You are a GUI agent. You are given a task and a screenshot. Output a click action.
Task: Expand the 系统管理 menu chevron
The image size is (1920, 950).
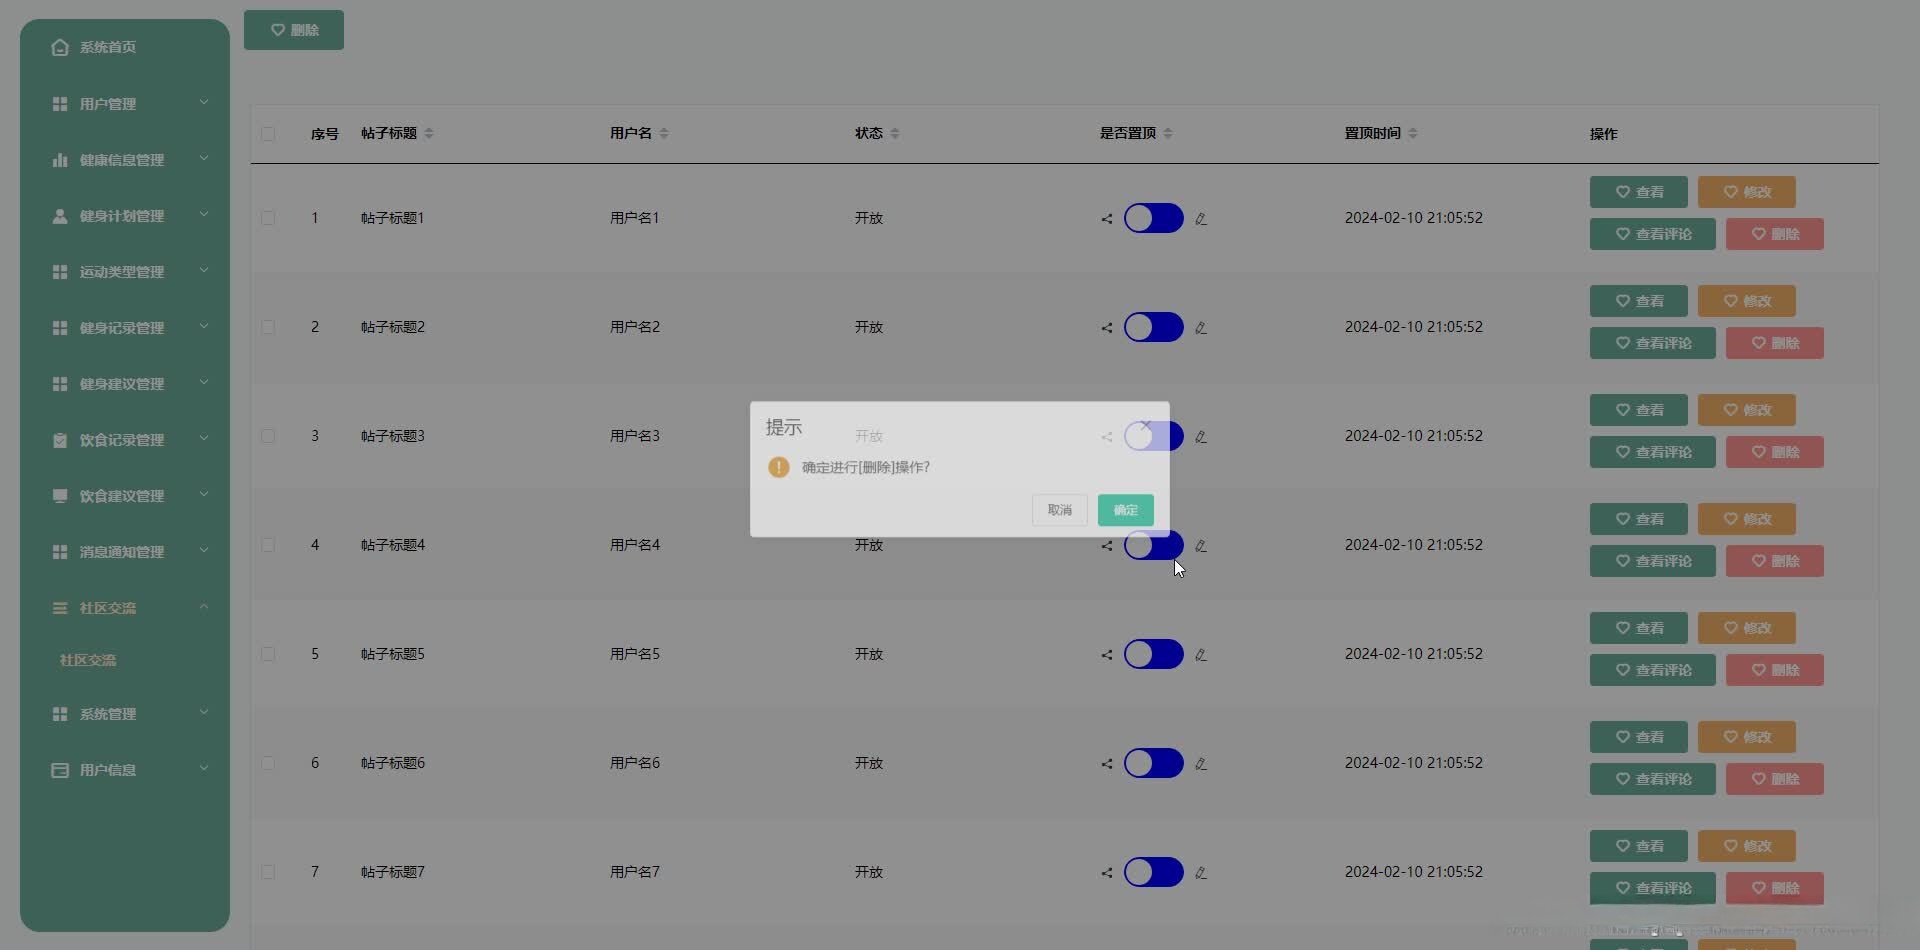tap(204, 713)
